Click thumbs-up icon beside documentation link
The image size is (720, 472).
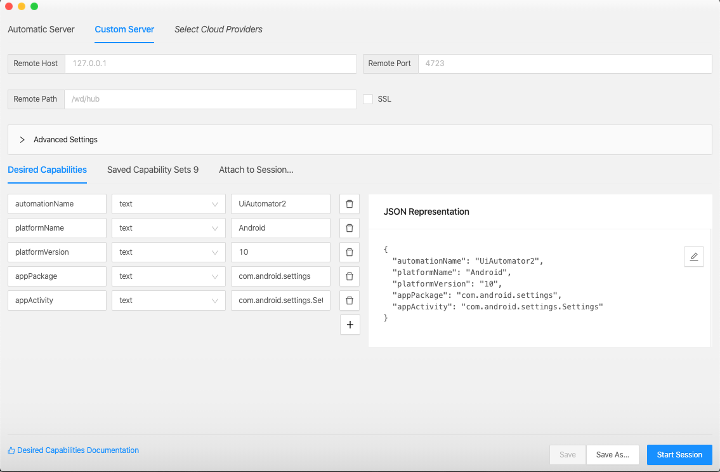click(x=11, y=450)
